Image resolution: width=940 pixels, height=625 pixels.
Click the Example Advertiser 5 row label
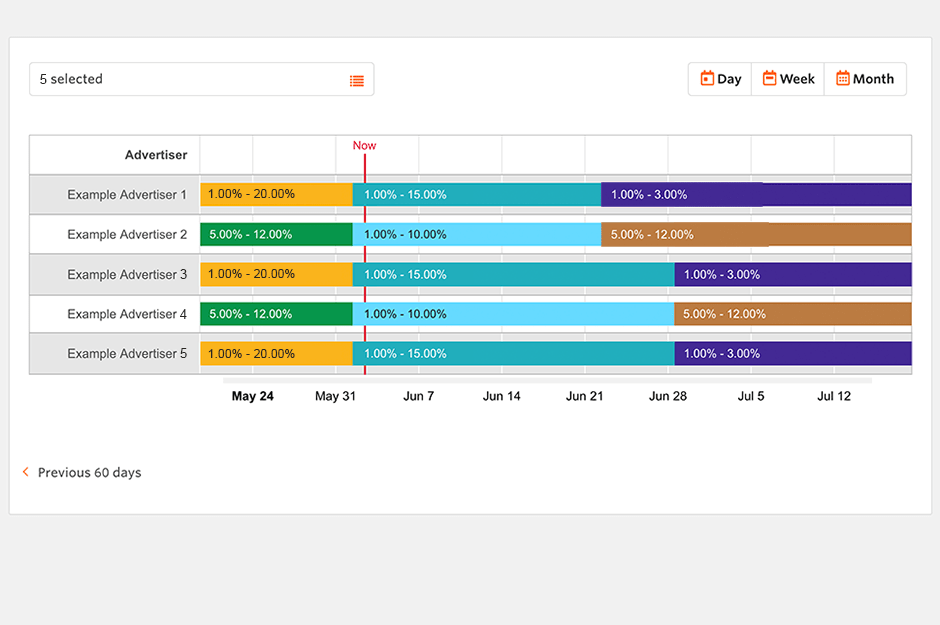point(127,354)
